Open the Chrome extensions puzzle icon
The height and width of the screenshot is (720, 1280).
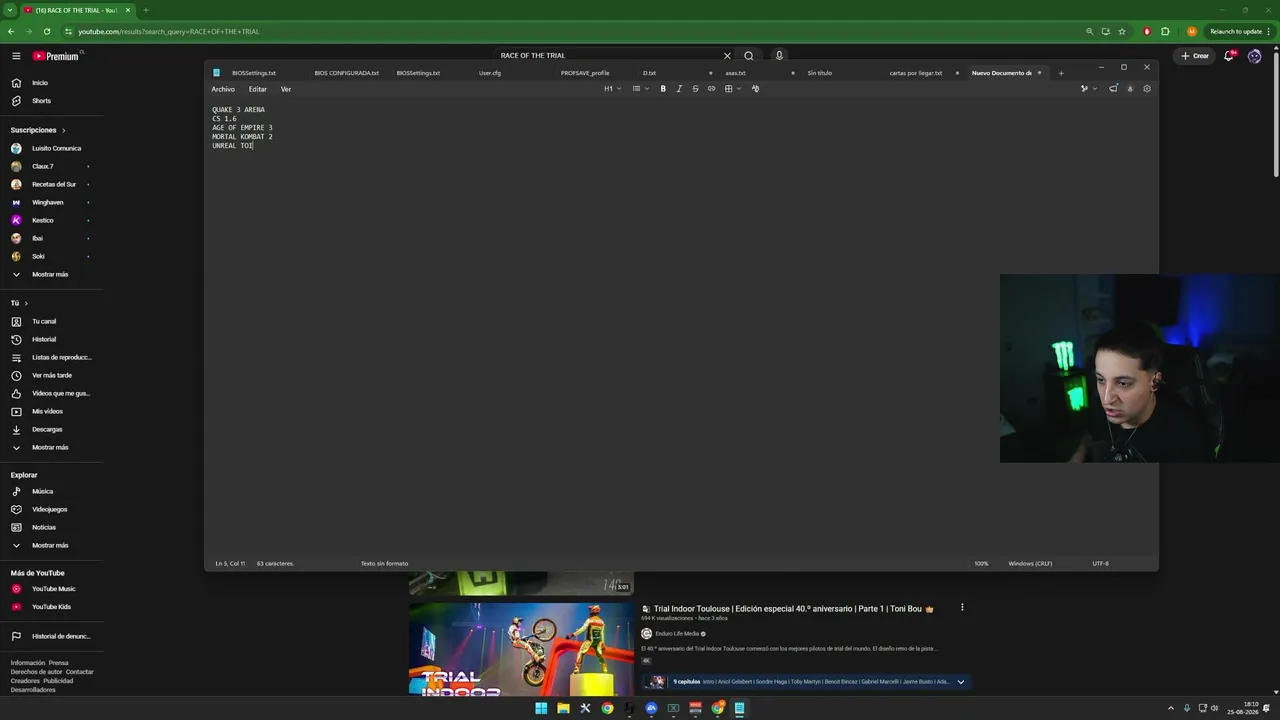tap(1165, 31)
